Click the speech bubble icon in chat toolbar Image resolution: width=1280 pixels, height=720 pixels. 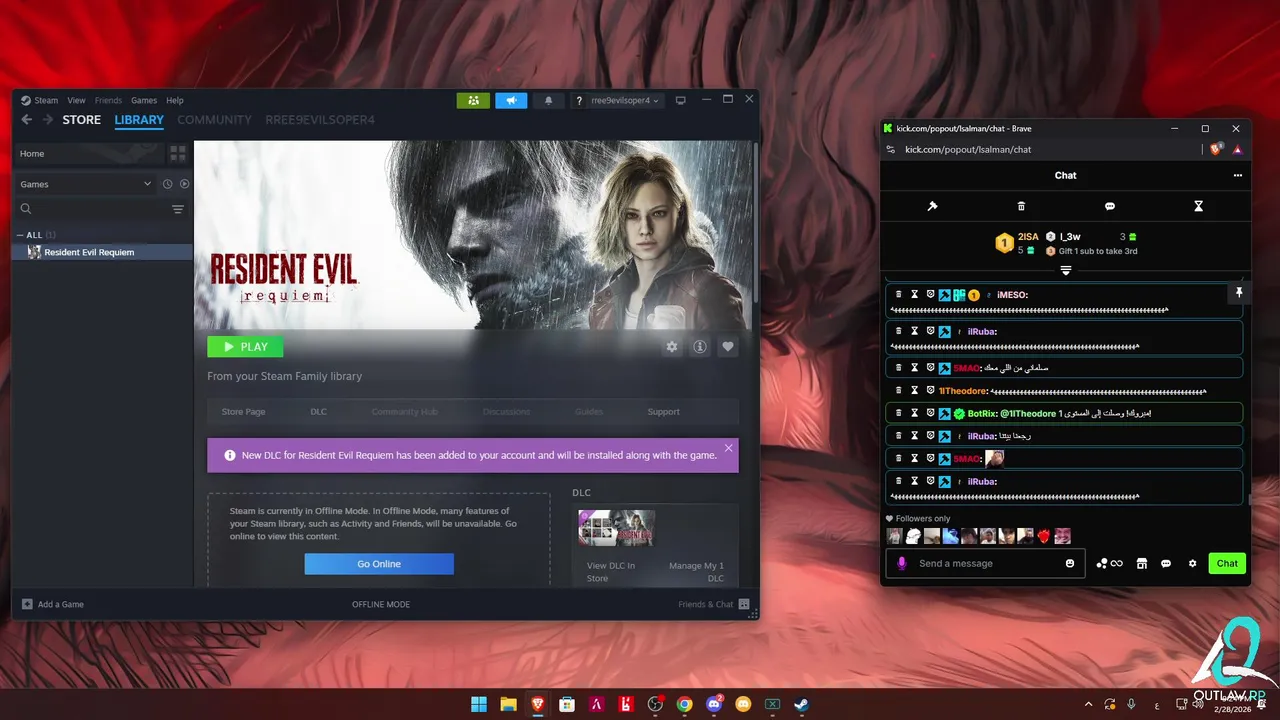tap(1110, 206)
